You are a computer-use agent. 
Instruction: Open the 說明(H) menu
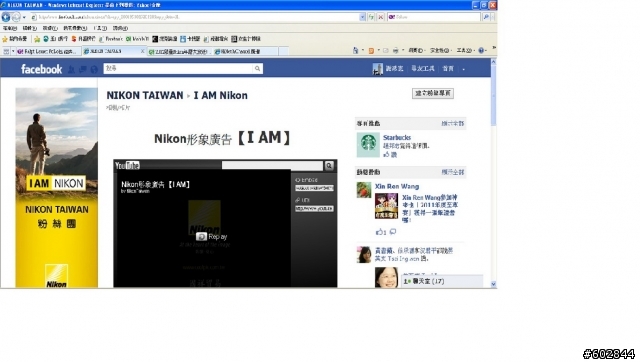pos(120,28)
